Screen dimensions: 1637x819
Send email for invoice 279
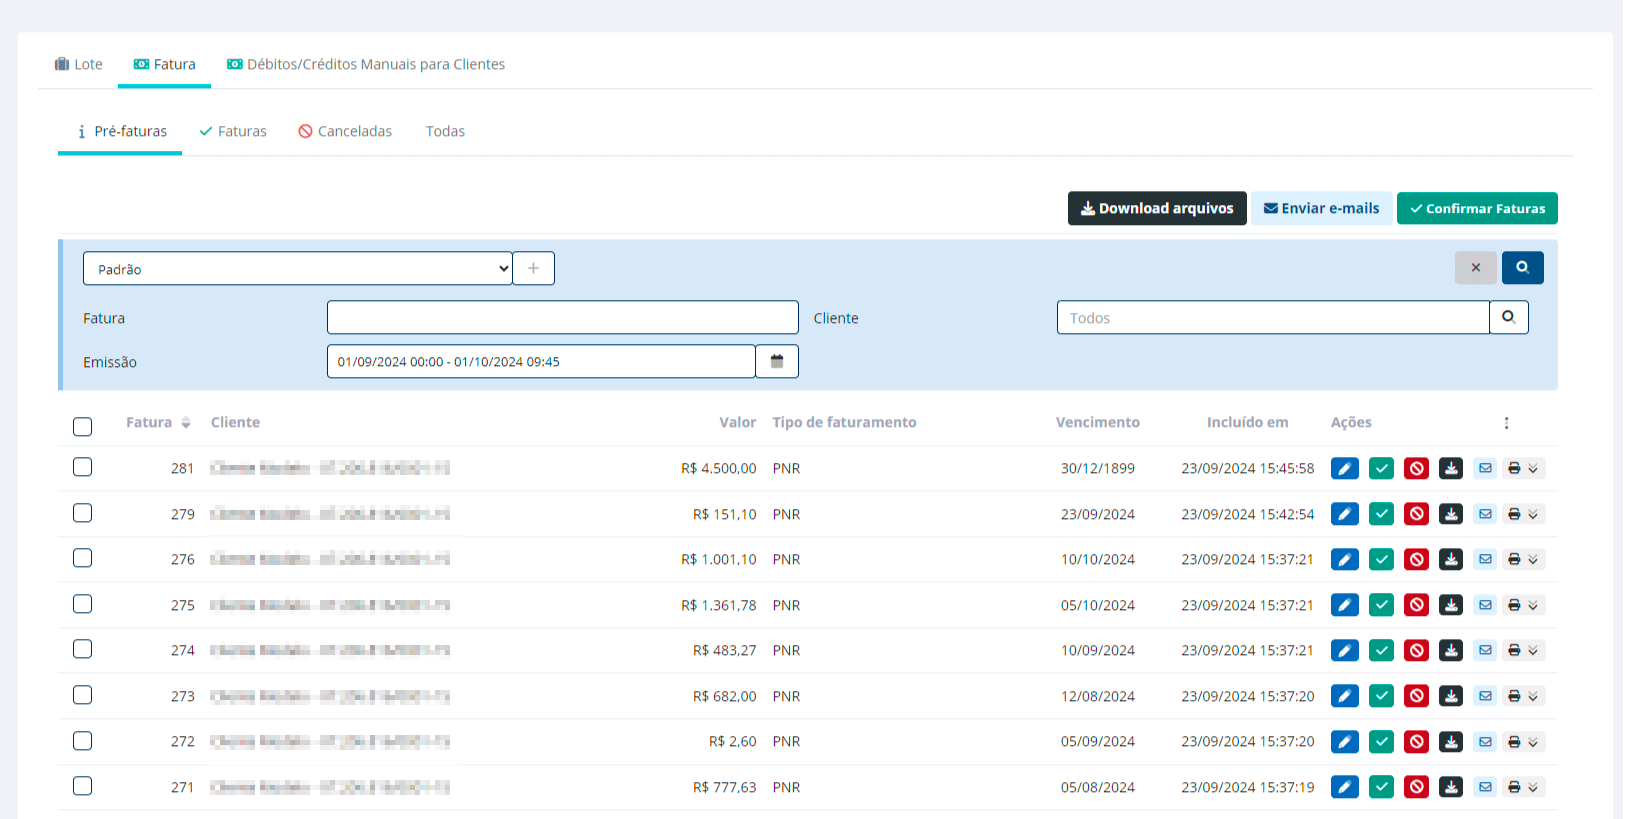[x=1486, y=514]
